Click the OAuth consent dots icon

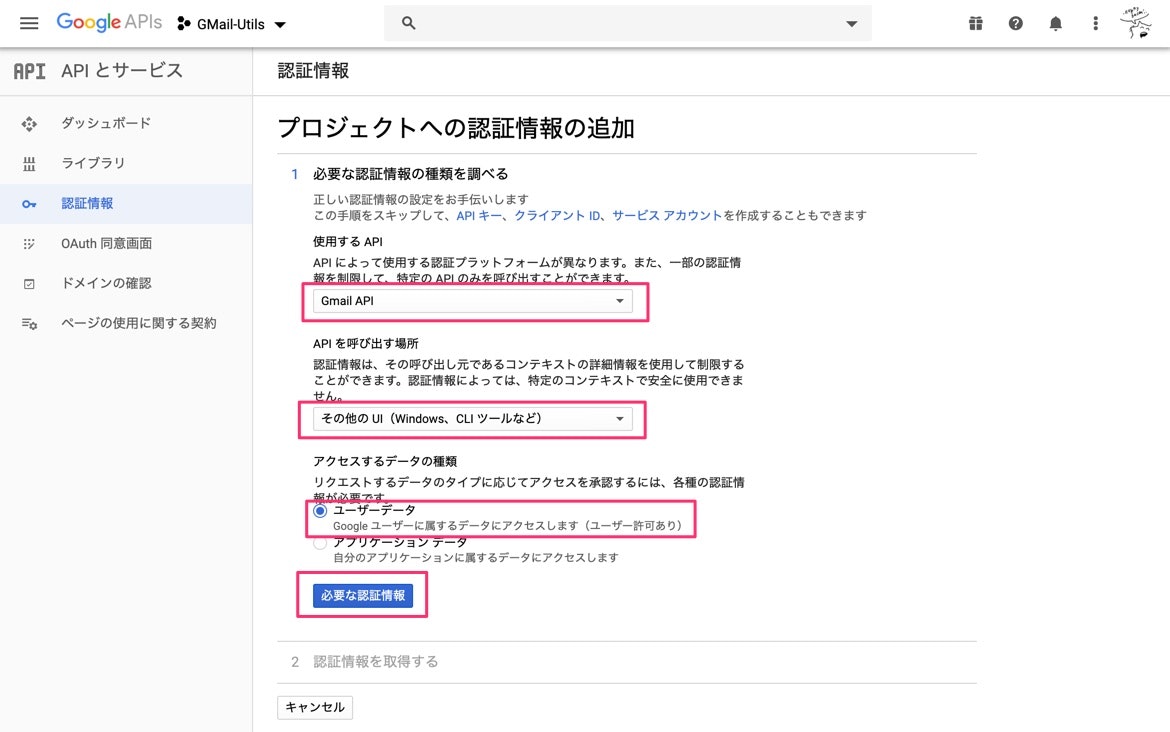[29, 244]
